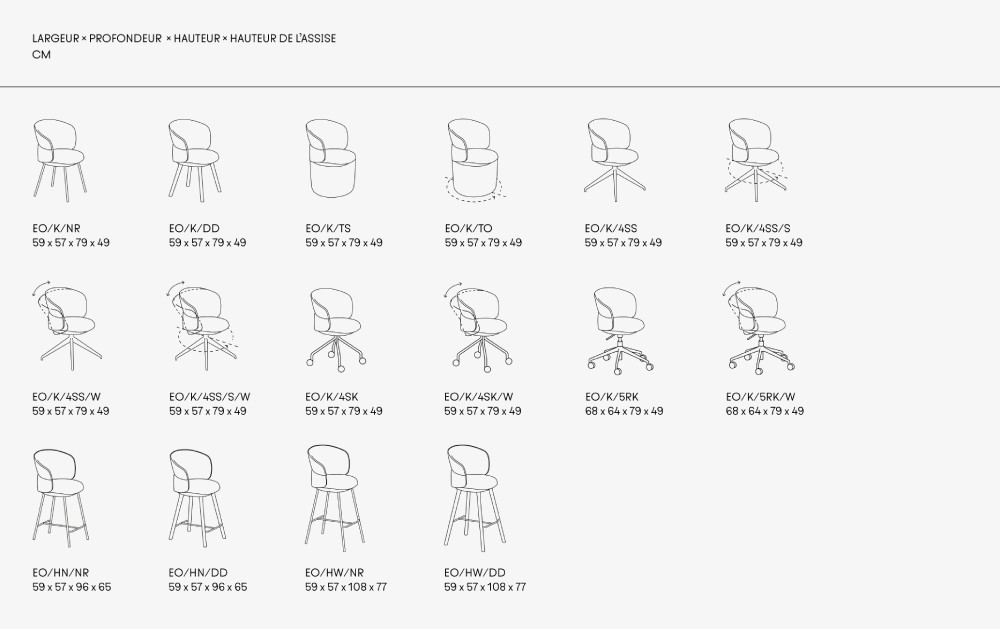This screenshot has width=1000, height=629.
Task: Click the EO/K/NR chair drawing
Action: pyautogui.click(x=59, y=158)
